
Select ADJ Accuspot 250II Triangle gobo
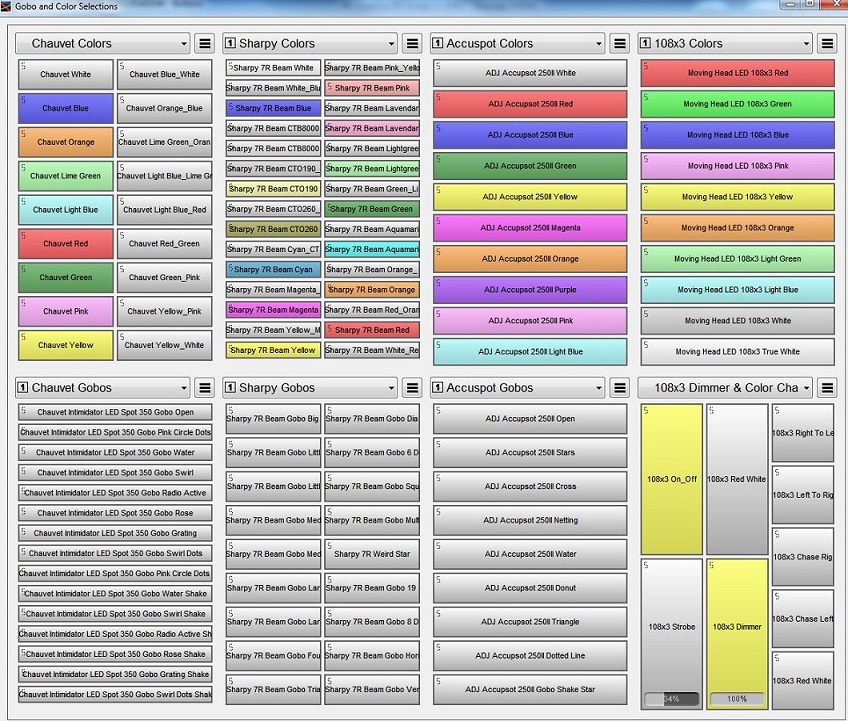point(530,621)
